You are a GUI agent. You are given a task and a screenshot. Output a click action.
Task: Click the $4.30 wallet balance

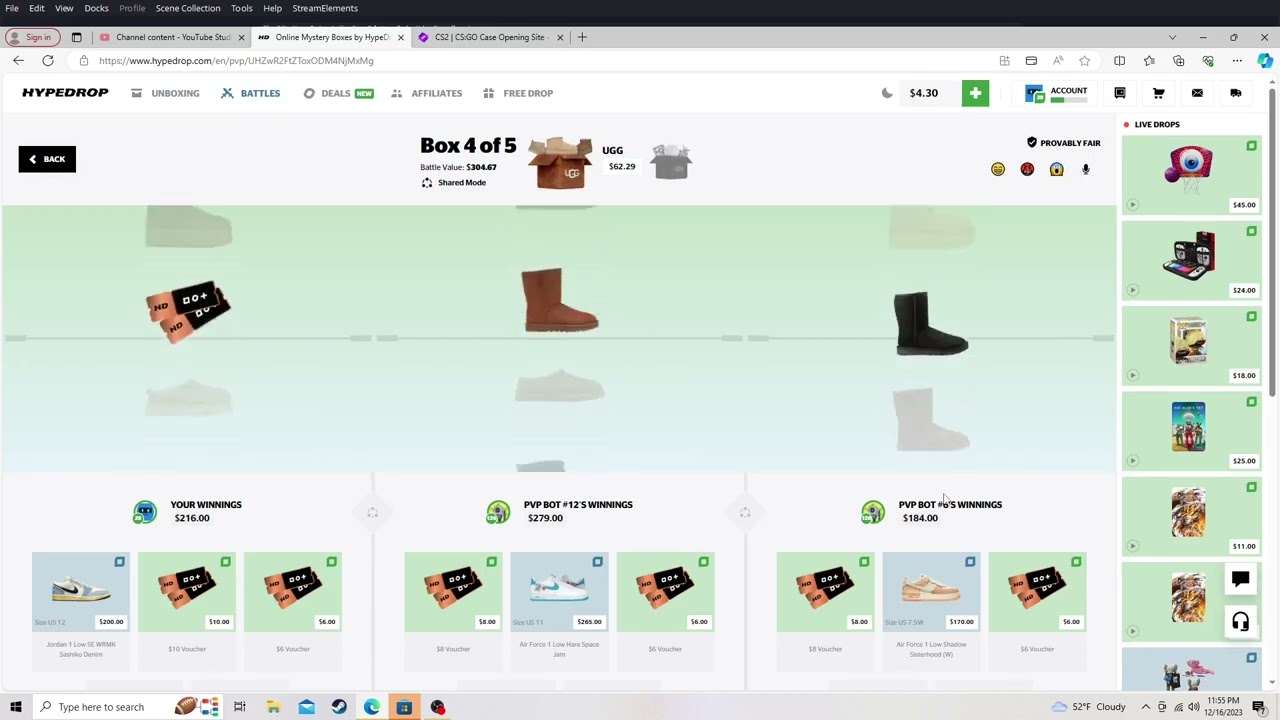[x=923, y=93]
